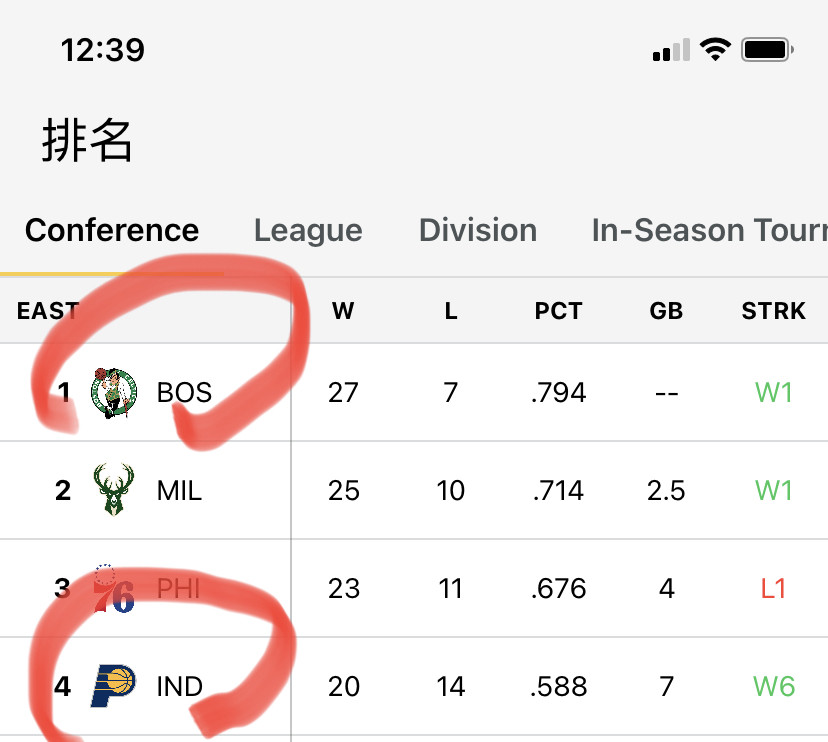Tap the EAST conference header label
The image size is (828, 742).
pyautogui.click(x=48, y=311)
